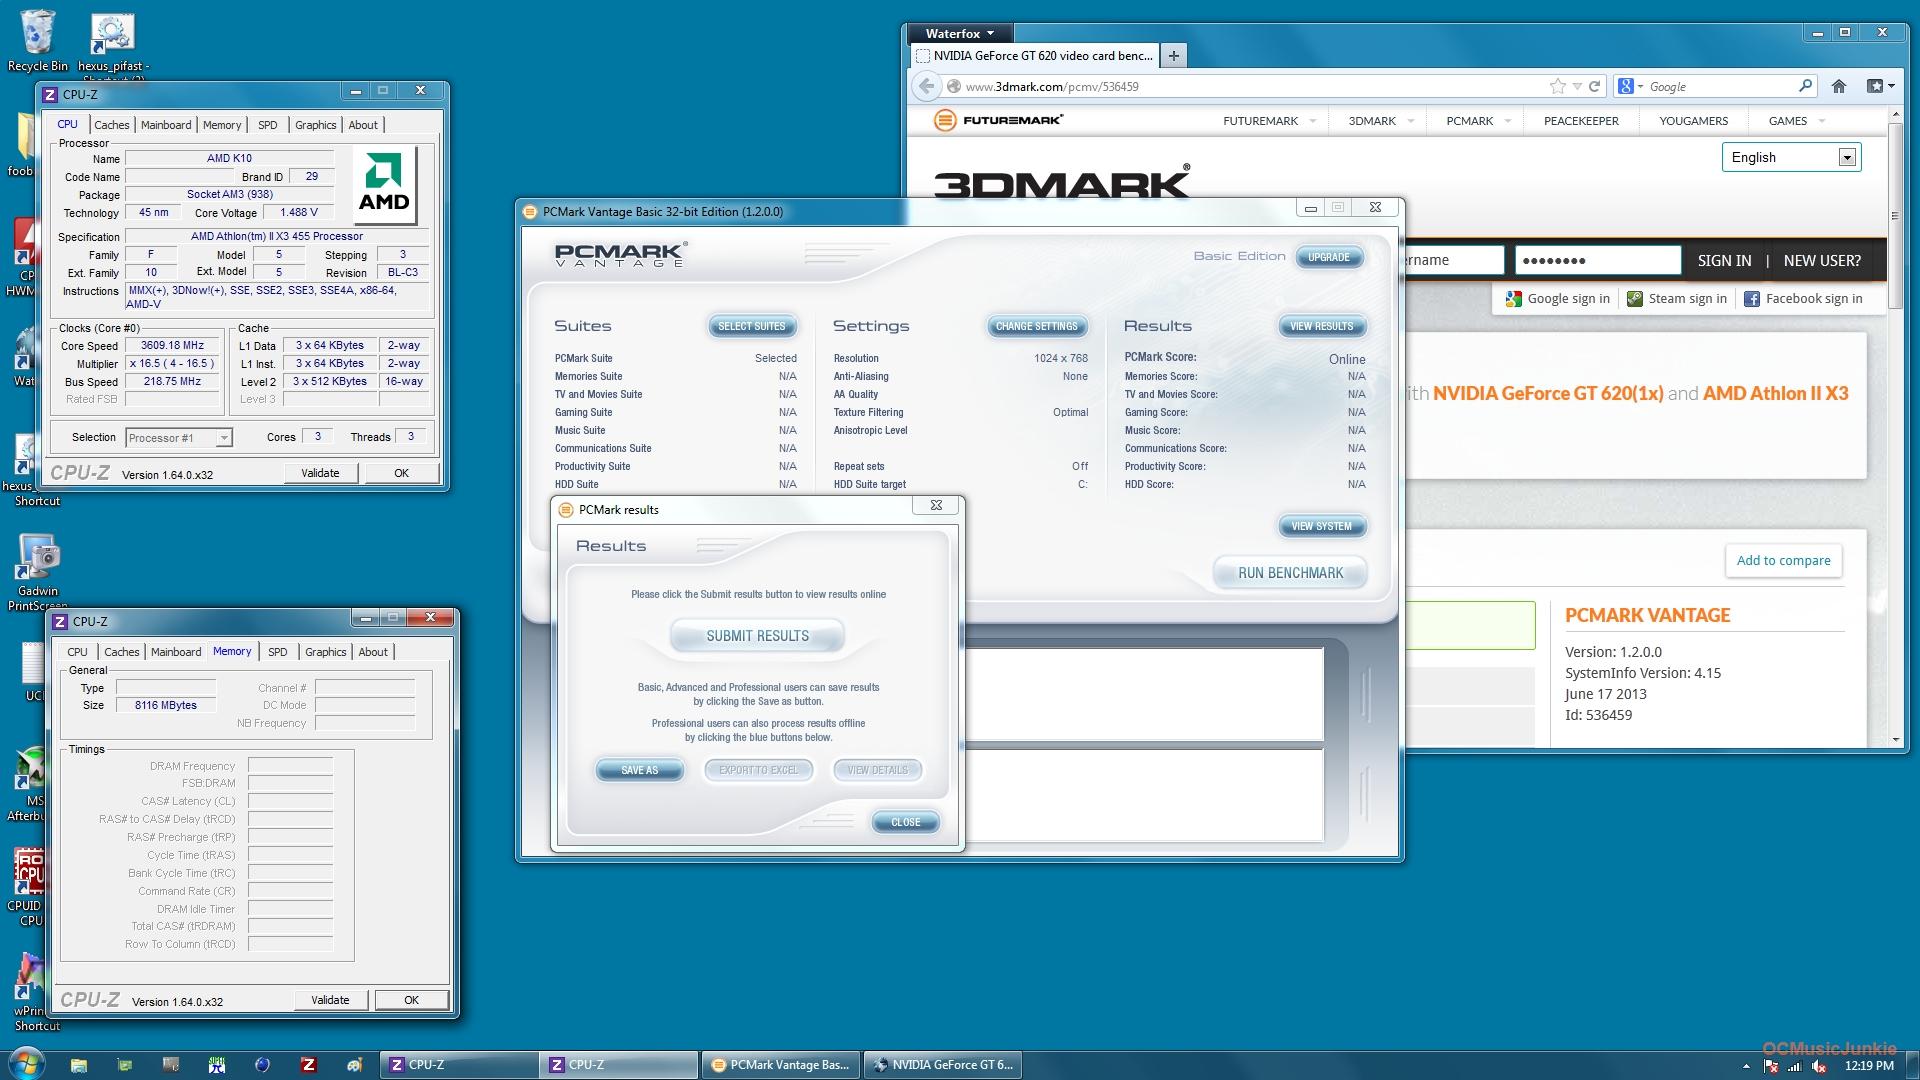Open the Processor #1 selection dropdown
This screenshot has width=1920, height=1080.
pyautogui.click(x=179, y=437)
